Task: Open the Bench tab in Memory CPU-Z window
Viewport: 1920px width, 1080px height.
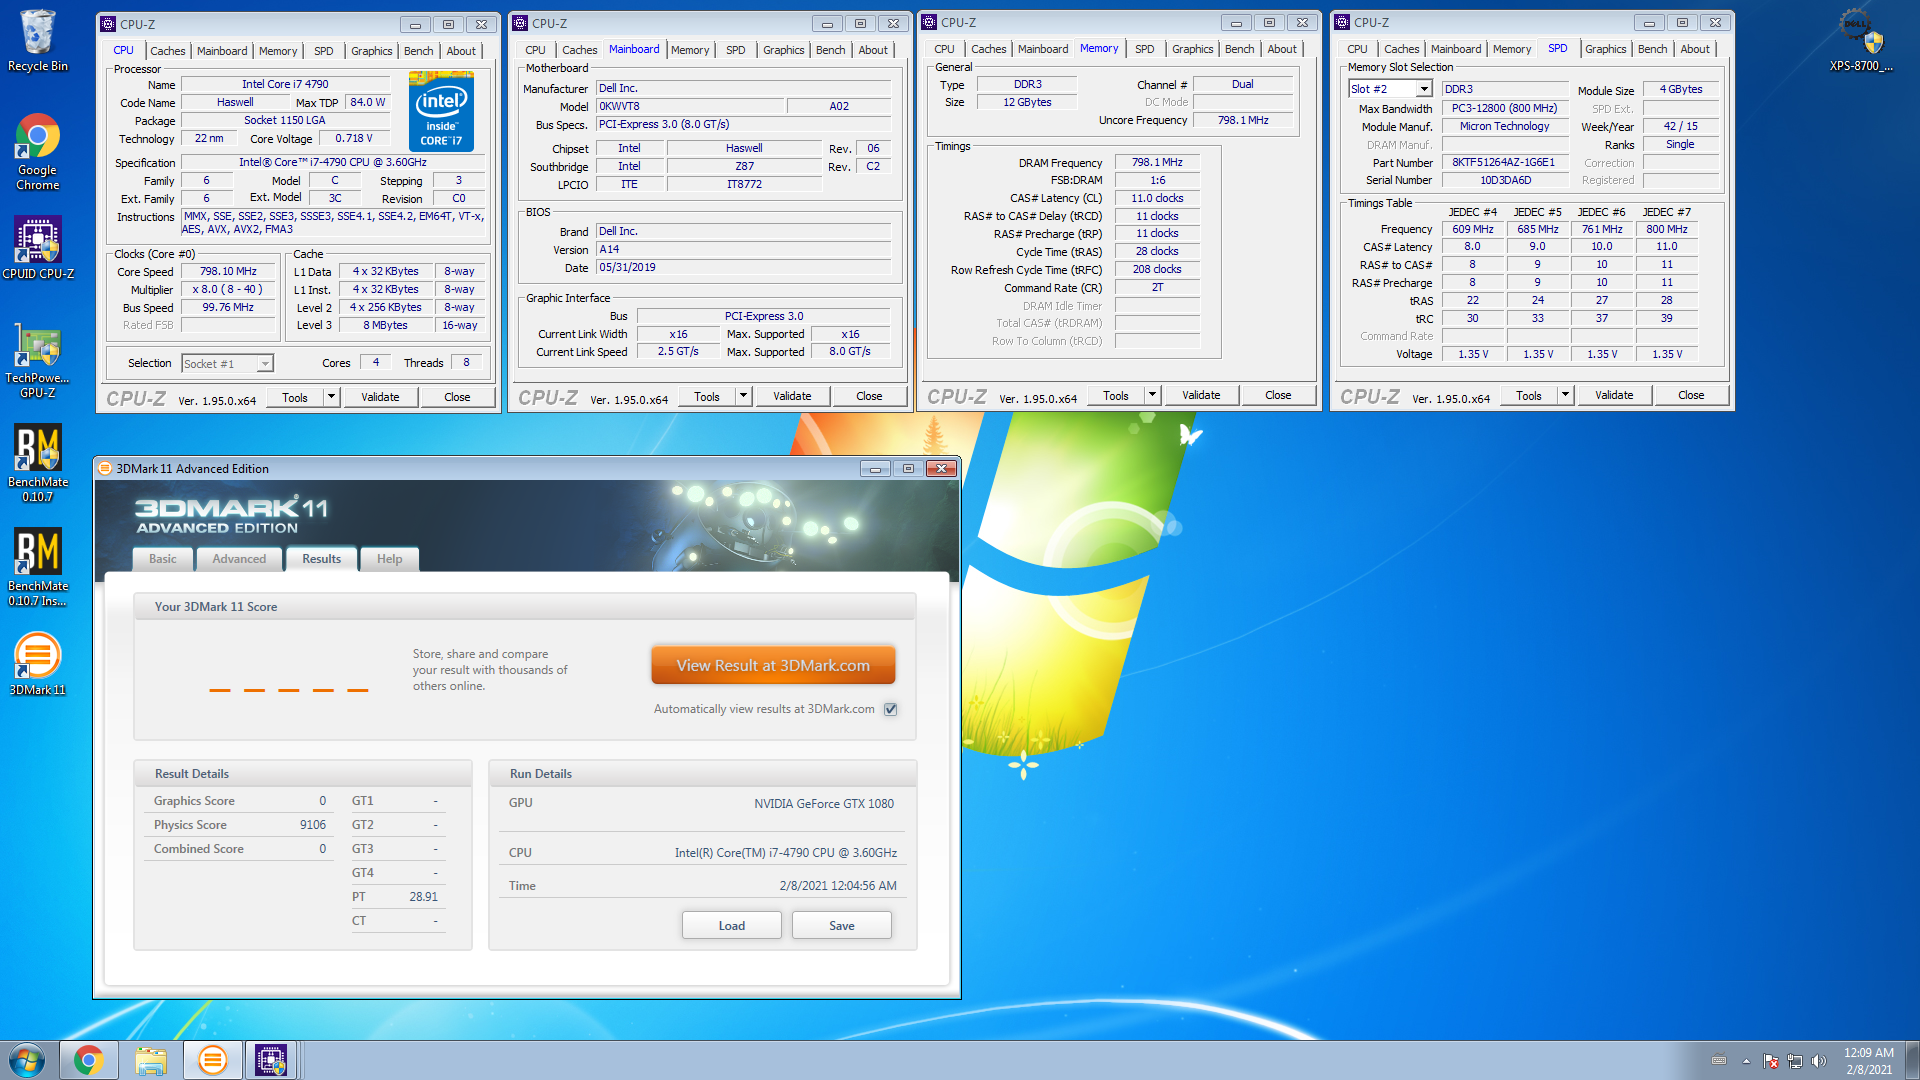Action: tap(1239, 49)
